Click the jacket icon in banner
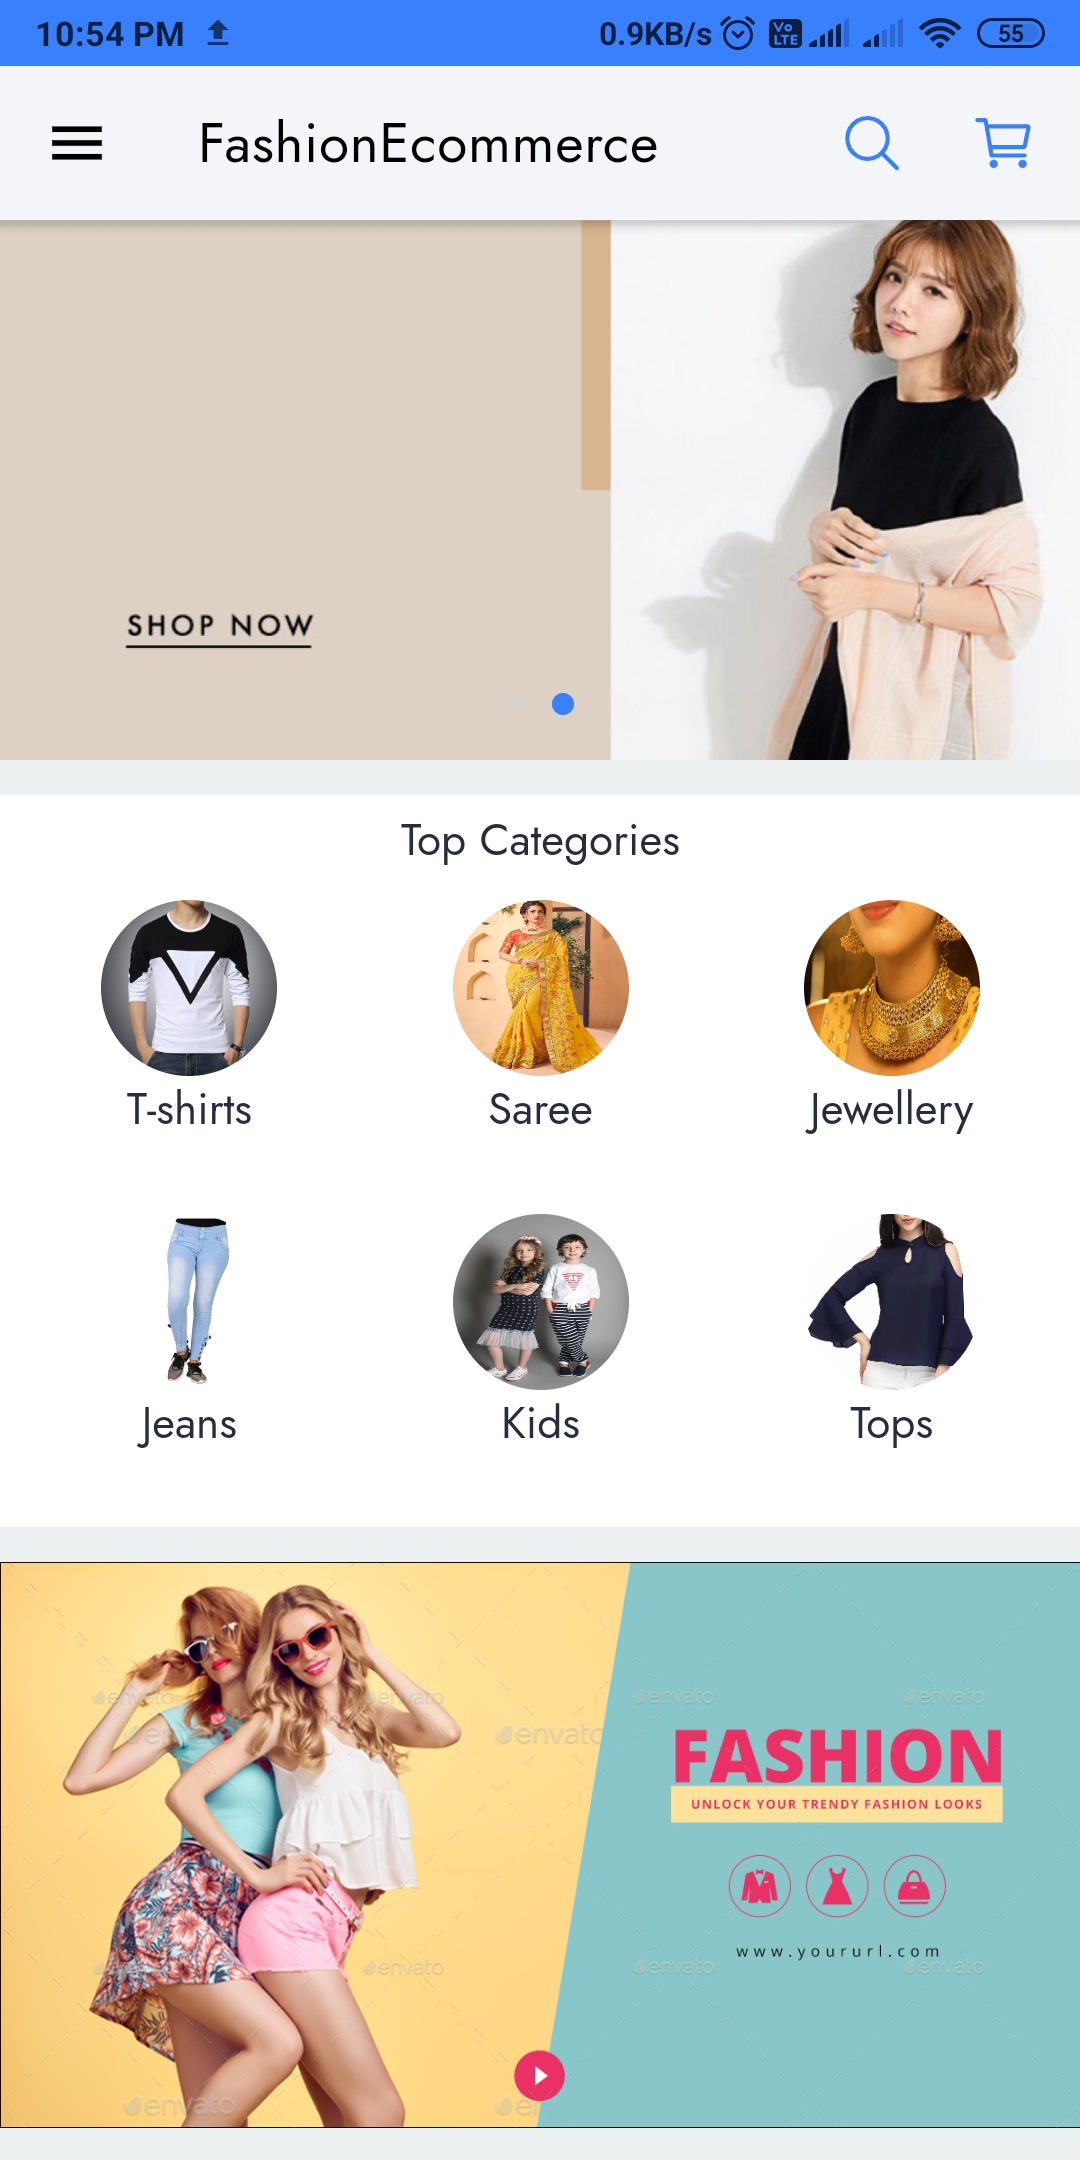Image resolution: width=1080 pixels, height=2160 pixels. [760, 1886]
